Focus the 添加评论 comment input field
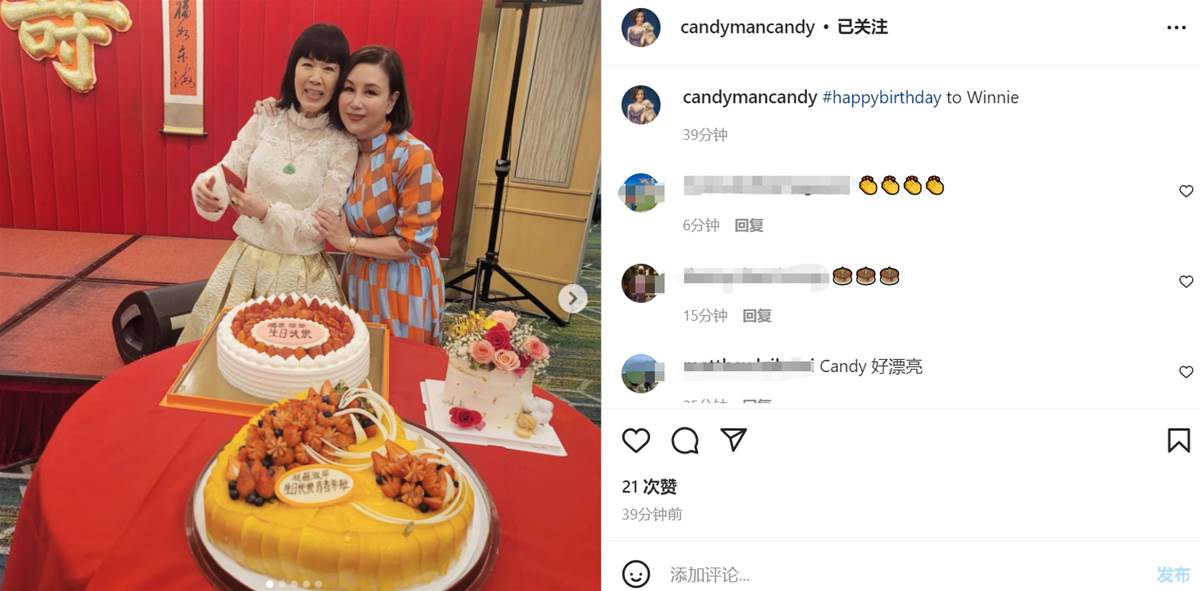Screen dimensions: 1200x591 pos(900,575)
